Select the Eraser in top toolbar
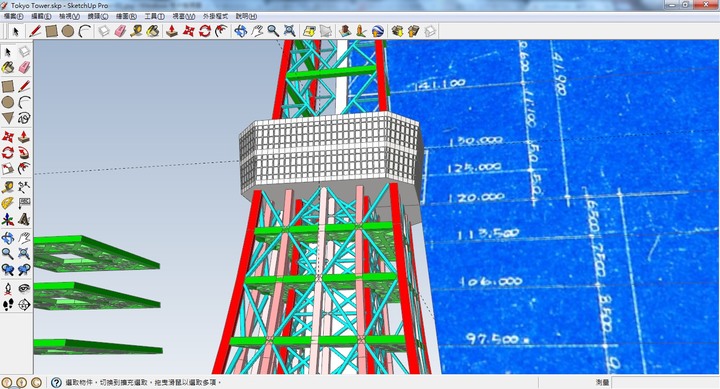The width and height of the screenshot is (720, 389). point(120,31)
